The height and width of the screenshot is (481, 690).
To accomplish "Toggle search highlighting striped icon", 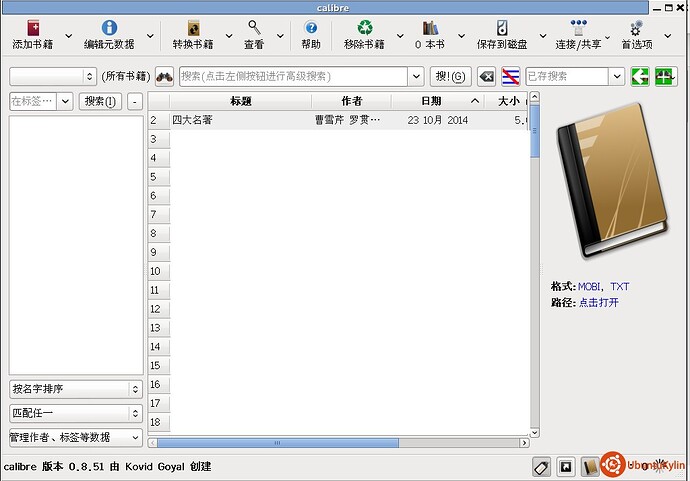I will pos(510,77).
